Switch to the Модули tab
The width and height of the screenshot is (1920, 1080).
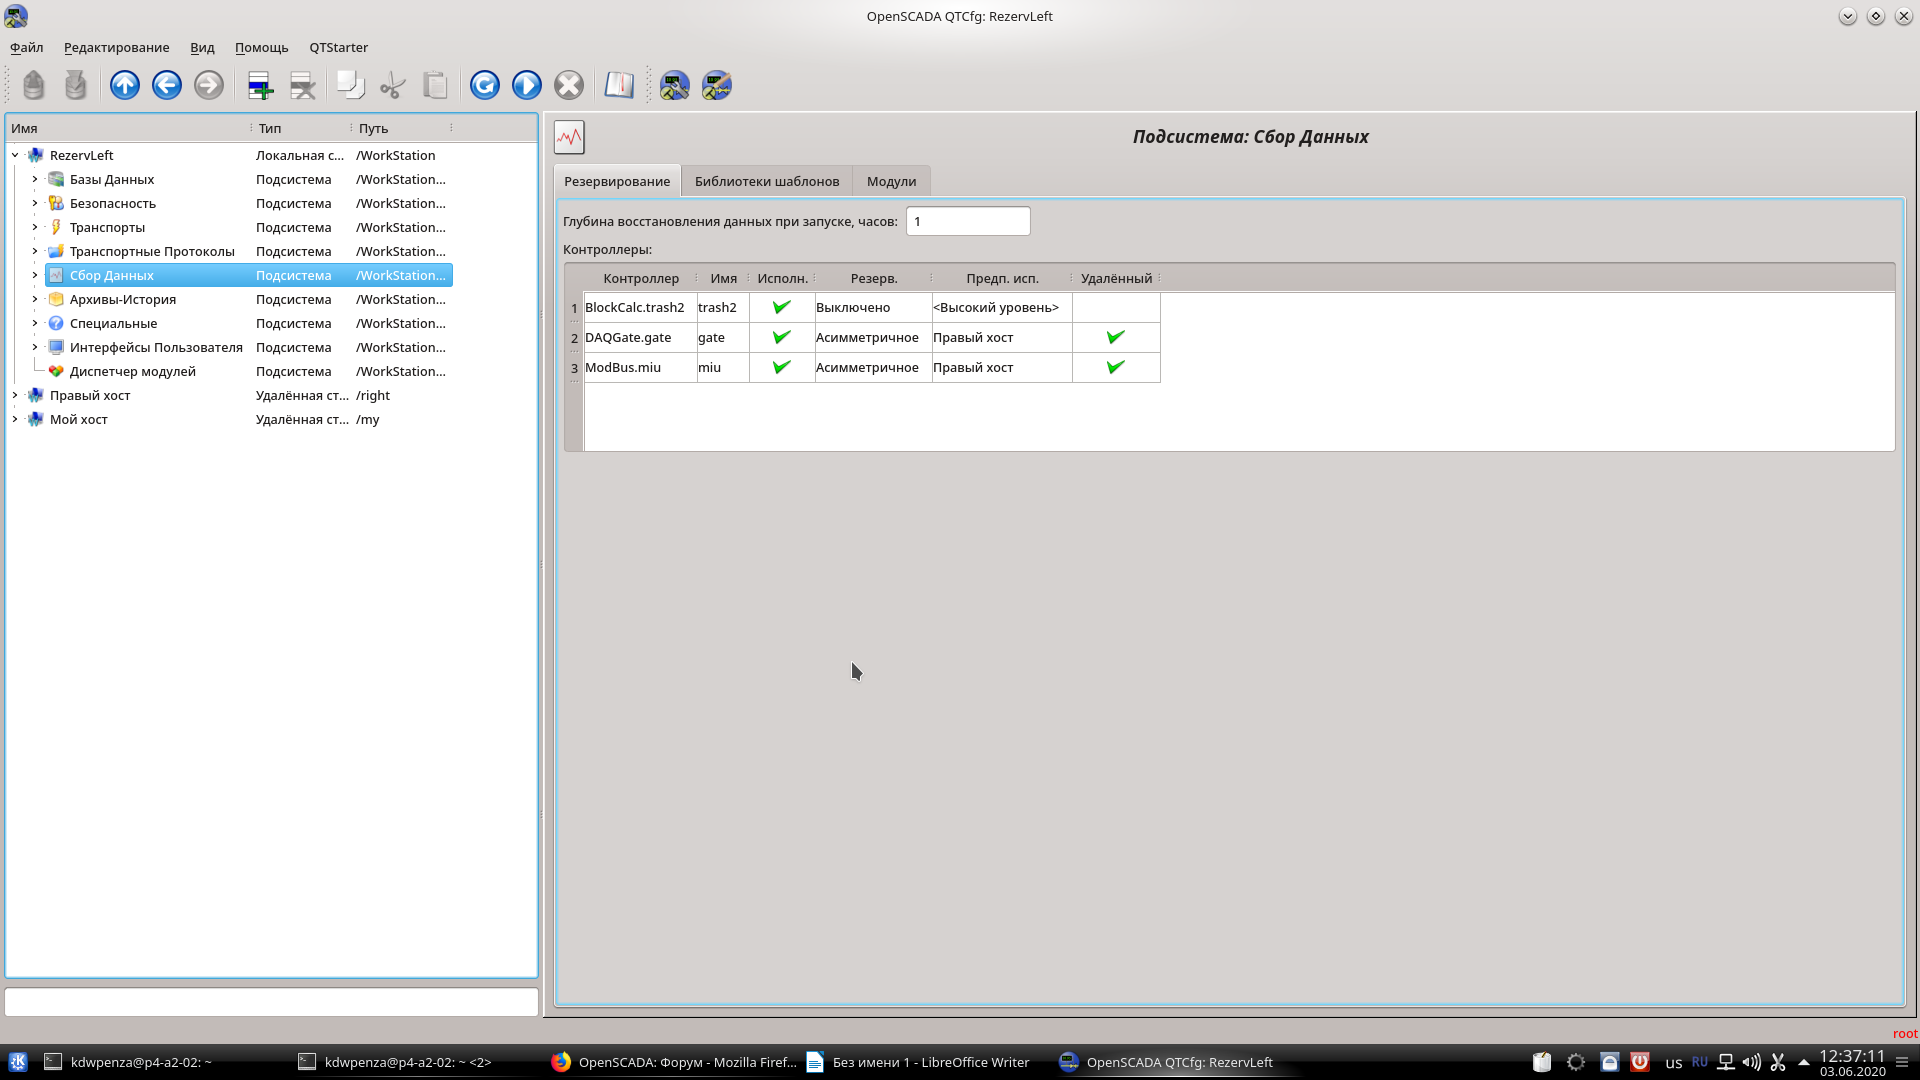[891, 181]
